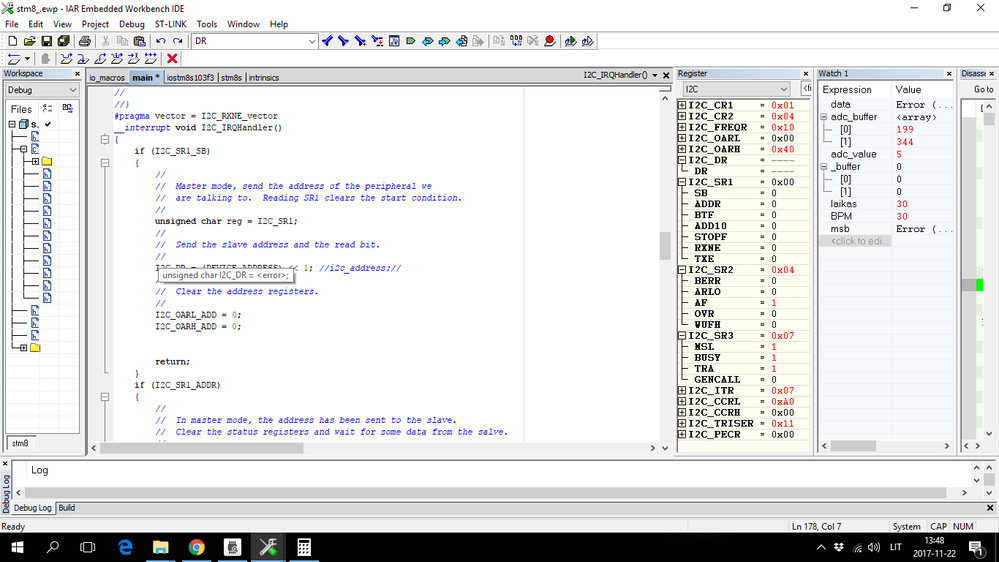Screen dimensions: 999x562
Task: Open the Debug configuration dropdown in Workspace
Action: [42, 90]
